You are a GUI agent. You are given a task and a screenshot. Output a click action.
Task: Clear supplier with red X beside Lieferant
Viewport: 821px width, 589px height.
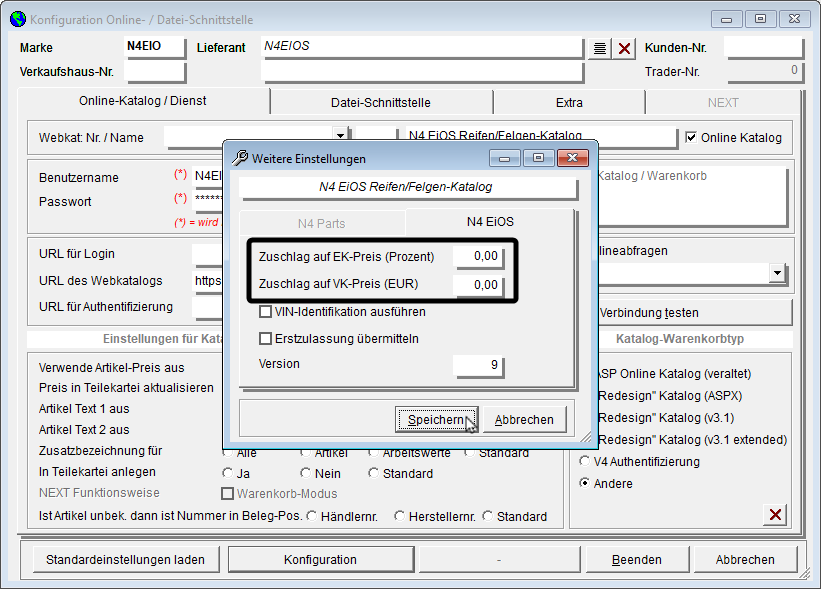coord(624,49)
